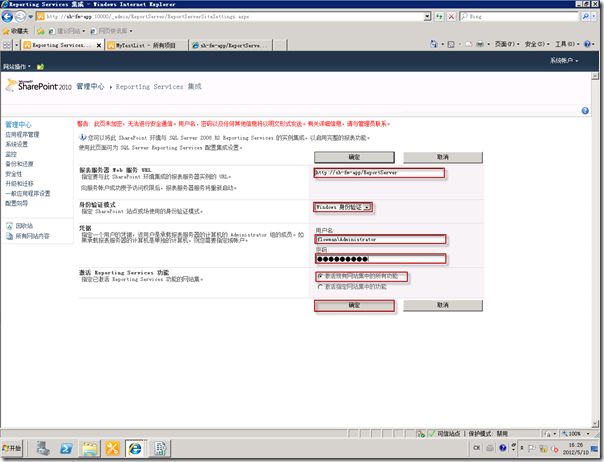Image resolution: width=604 pixels, height=462 pixels.
Task: Open the 建议网站 favorites link
Action: click(x=66, y=31)
